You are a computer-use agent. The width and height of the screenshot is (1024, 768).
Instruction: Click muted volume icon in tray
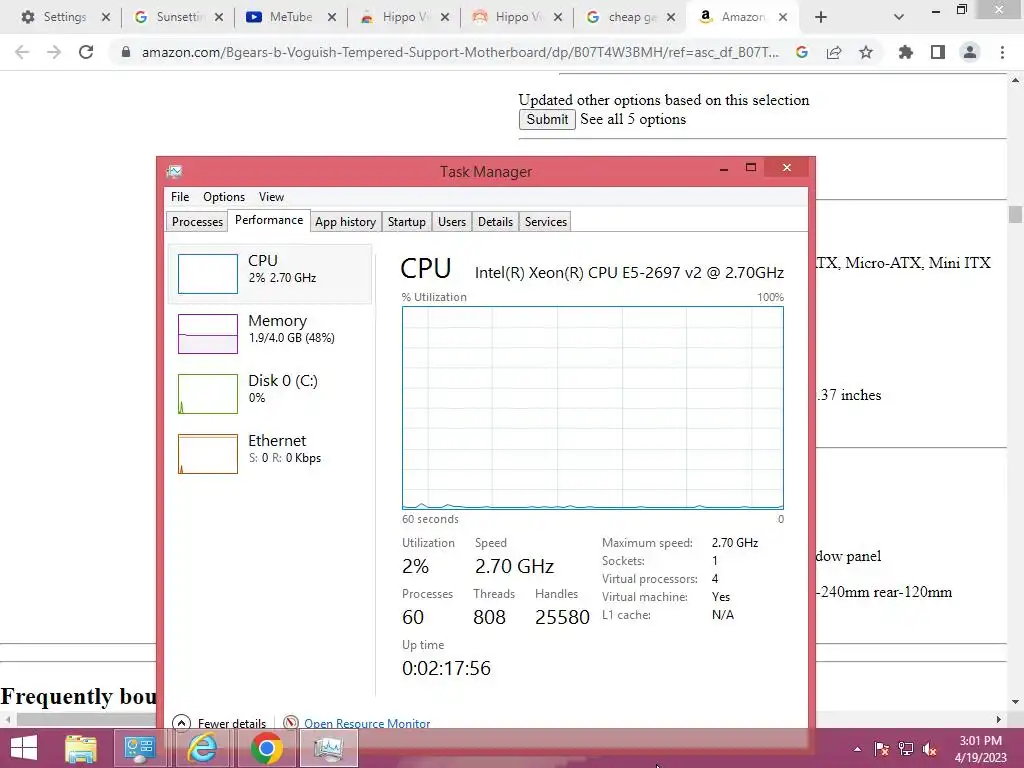pos(930,749)
